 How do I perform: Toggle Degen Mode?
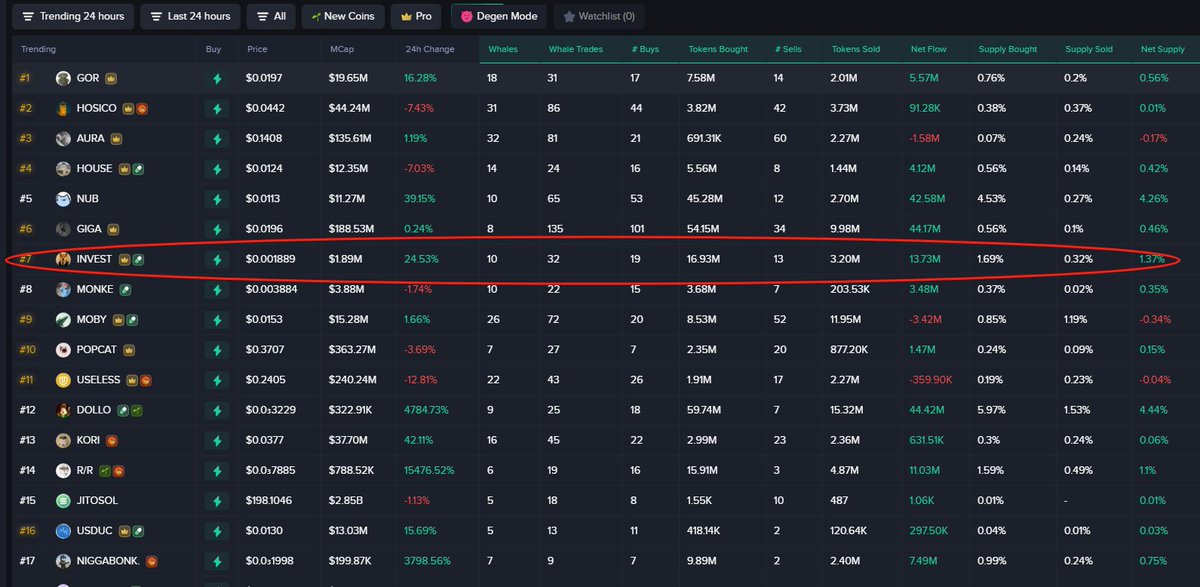500,16
